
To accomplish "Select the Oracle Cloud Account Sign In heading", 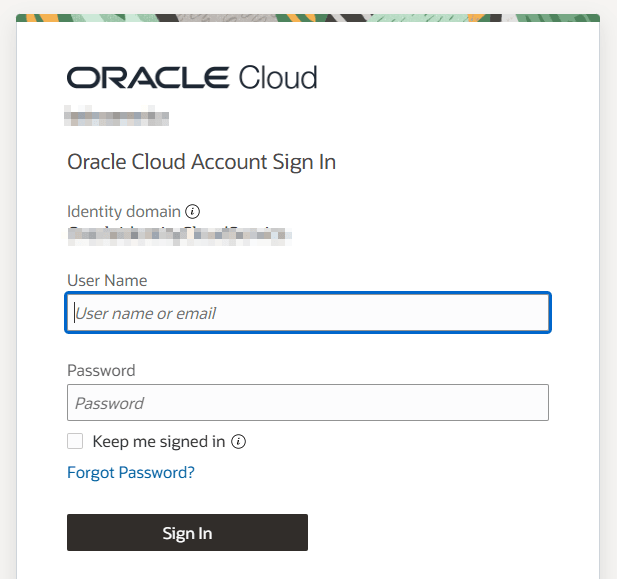I will [201, 162].
